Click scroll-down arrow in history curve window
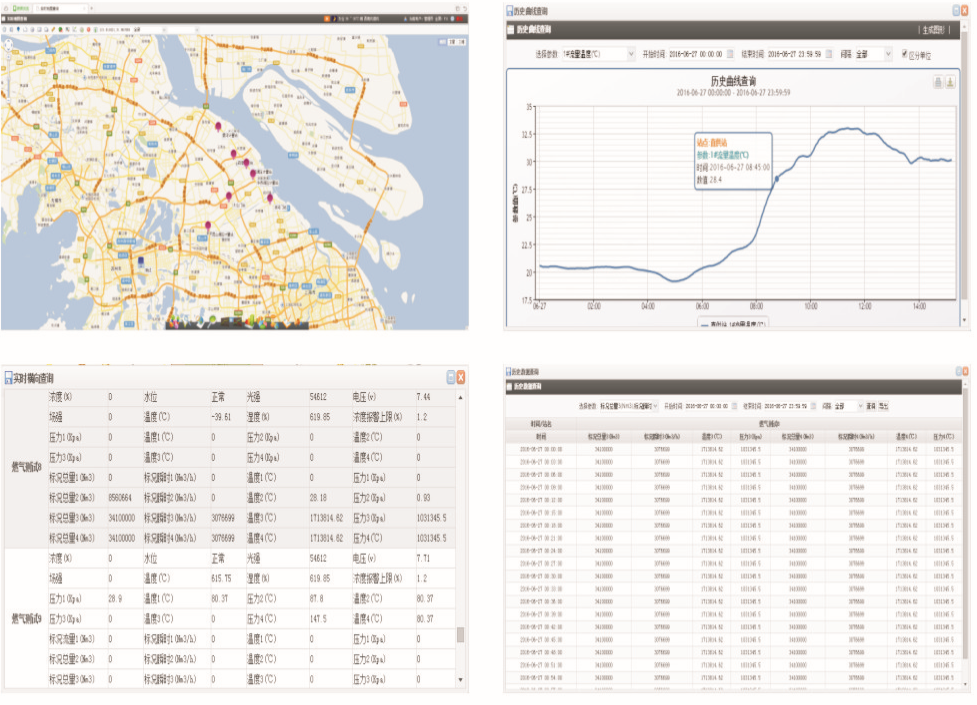 (x=965, y=320)
